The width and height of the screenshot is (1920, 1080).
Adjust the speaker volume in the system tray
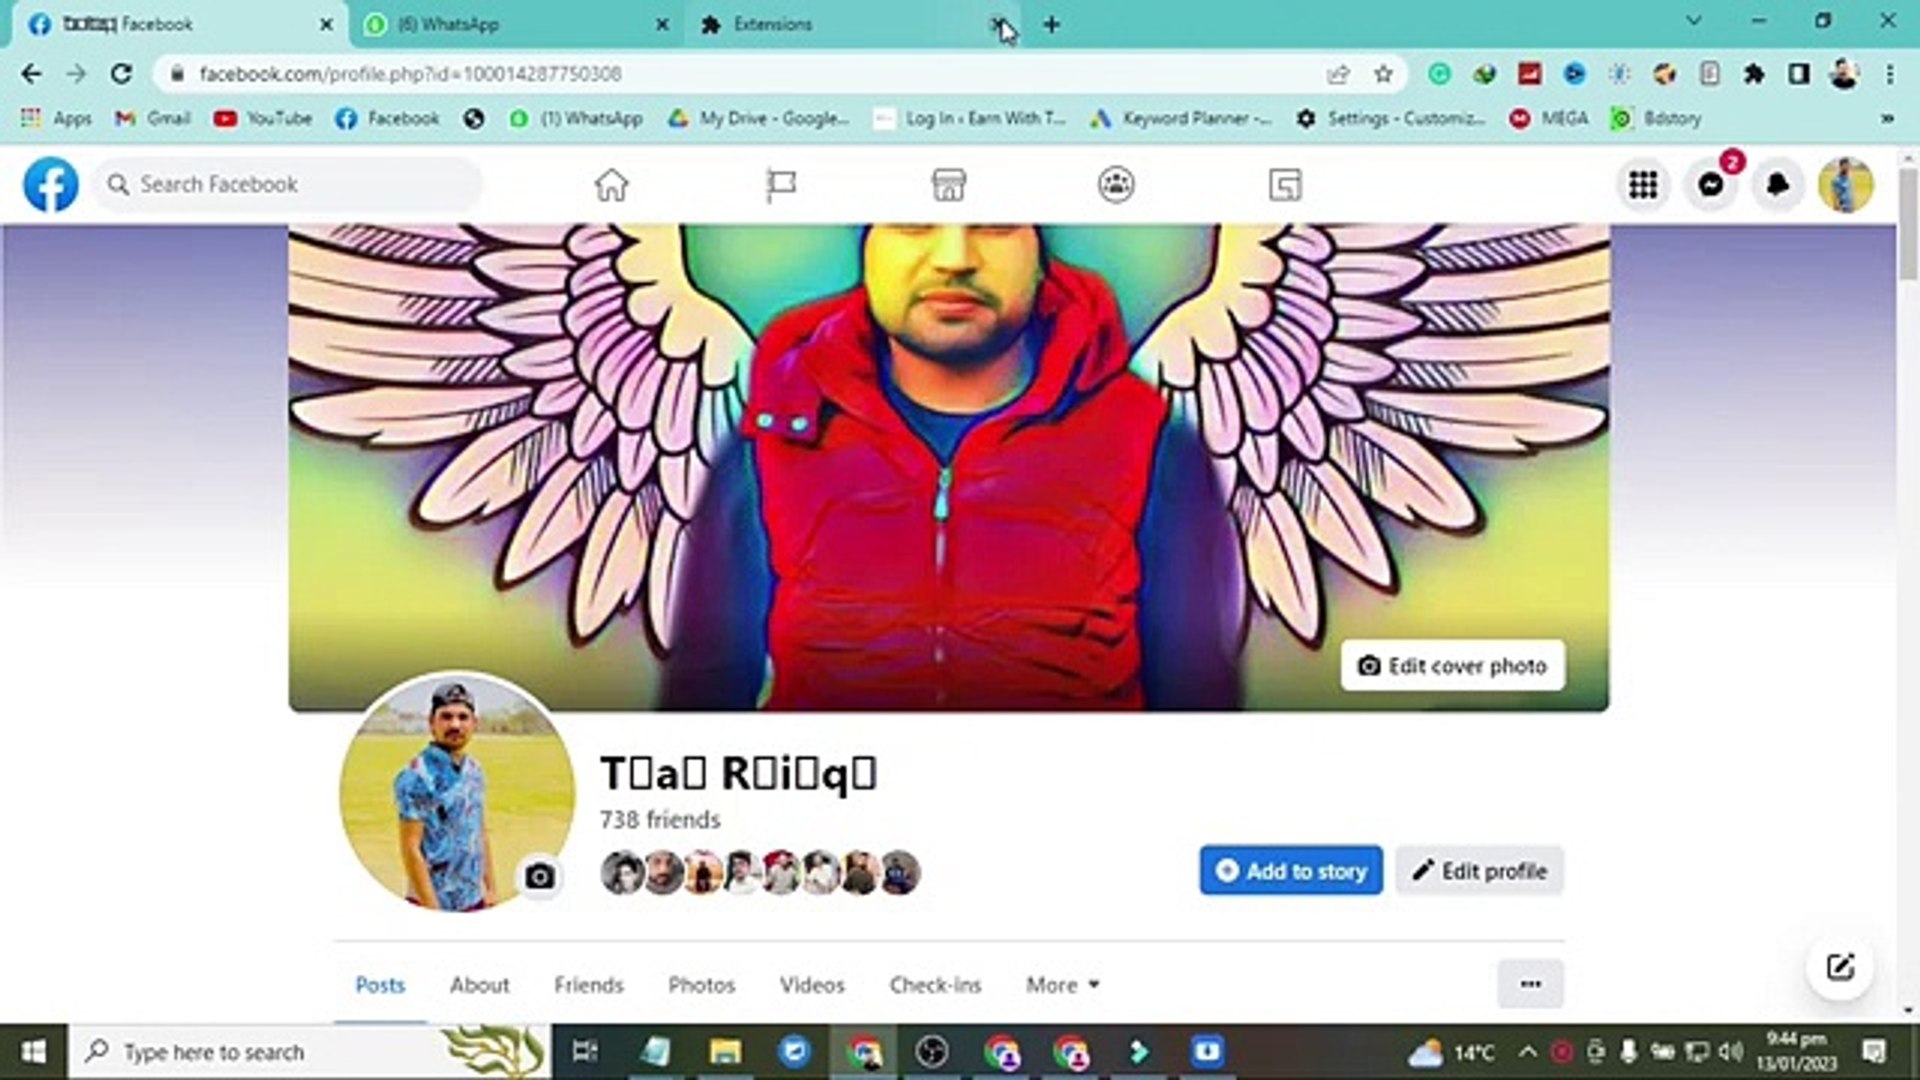point(1729,1052)
